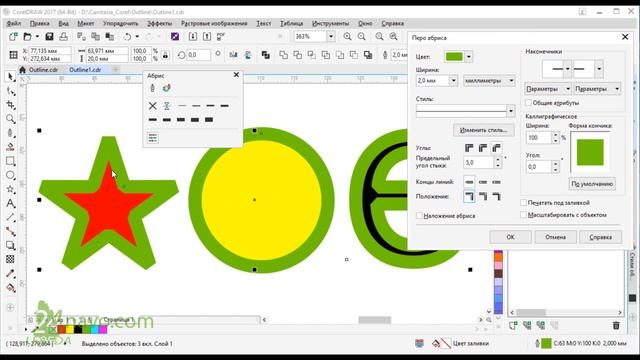Open the Стиль line style dropdown
The width and height of the screenshot is (640, 360).
[x=511, y=111]
